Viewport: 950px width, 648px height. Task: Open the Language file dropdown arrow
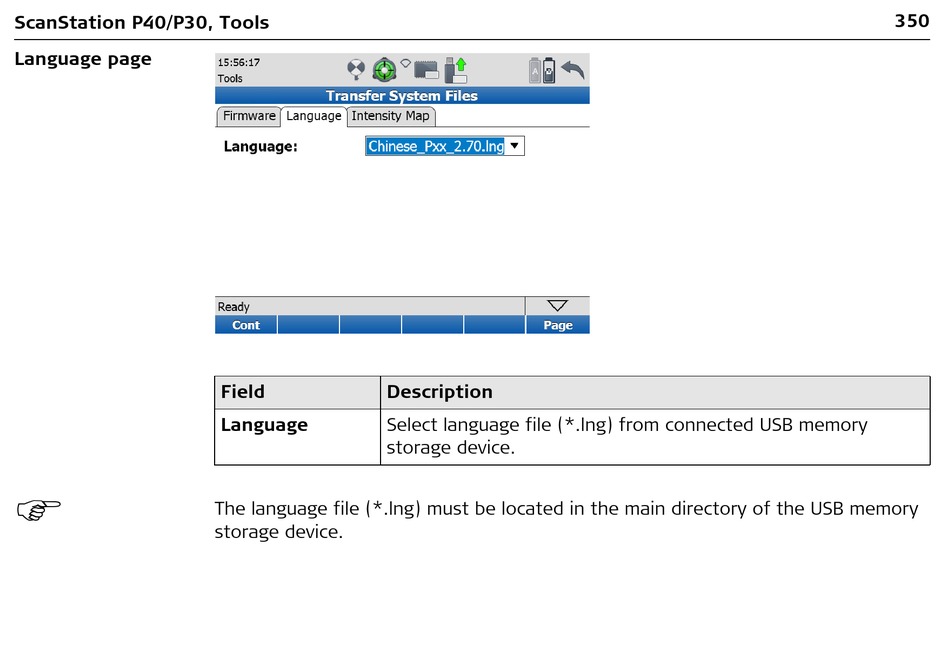514,146
